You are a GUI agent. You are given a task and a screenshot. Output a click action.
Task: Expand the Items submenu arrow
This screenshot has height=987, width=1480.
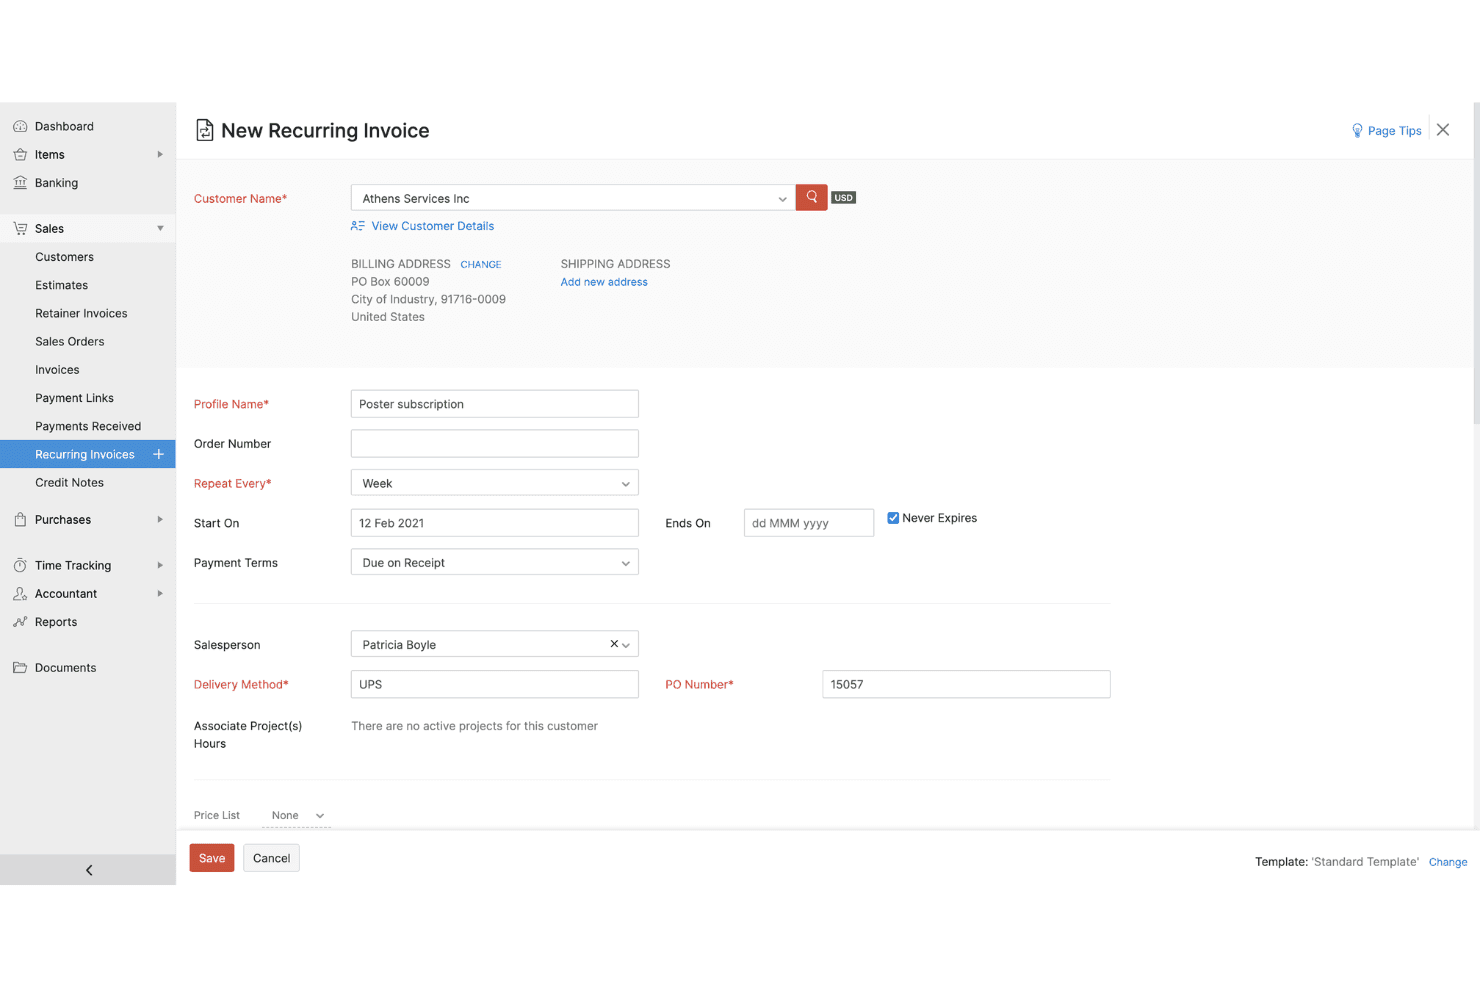[160, 155]
